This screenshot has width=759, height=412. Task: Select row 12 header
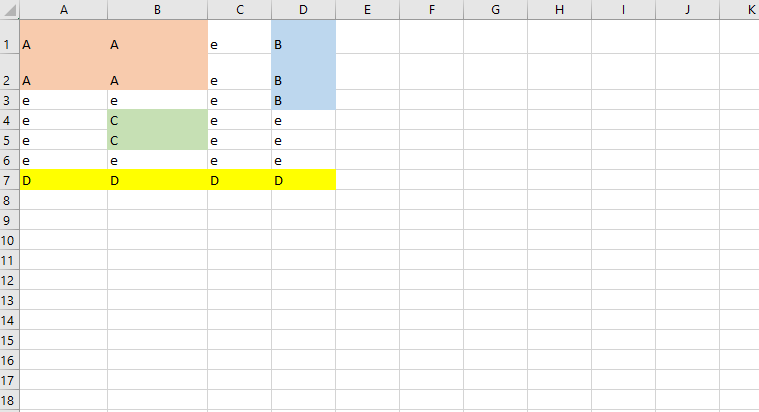tap(10, 280)
